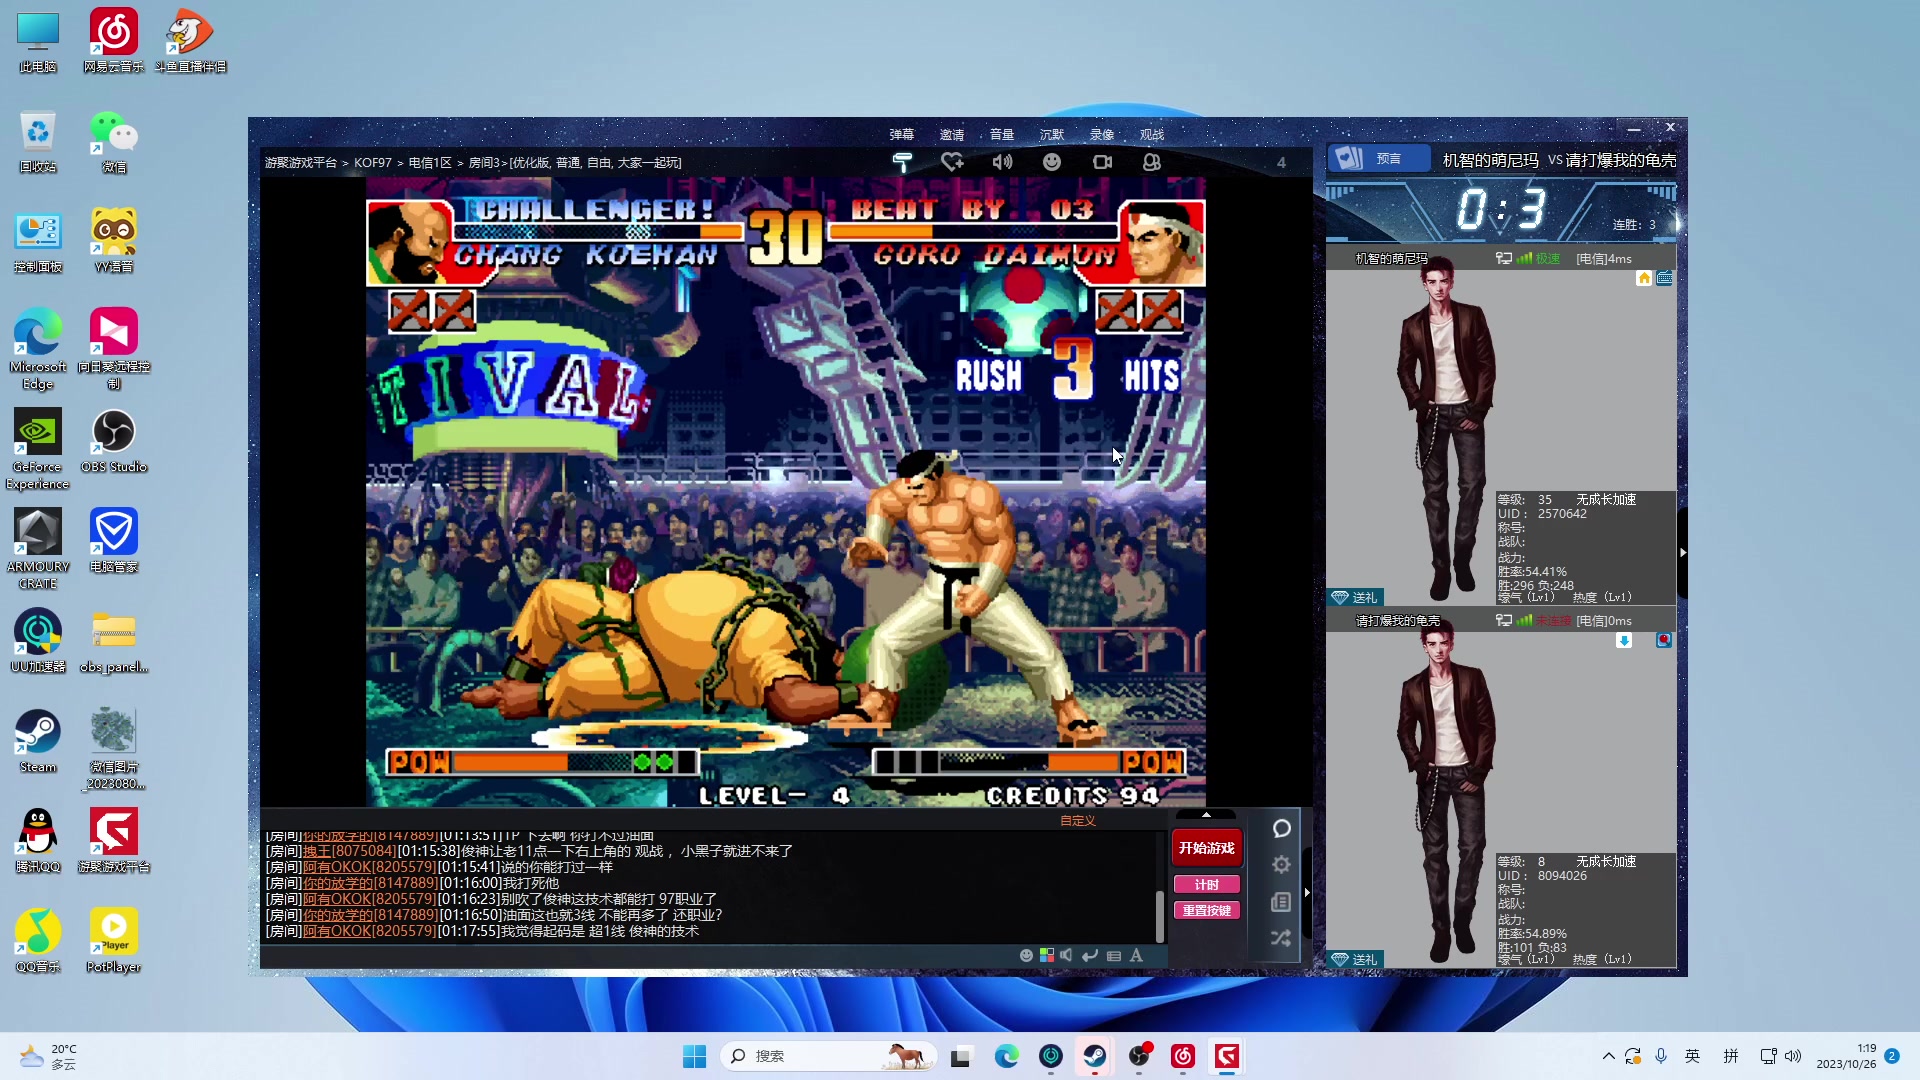
Task: Click the 英 input language indicator
Action: (x=1692, y=1056)
